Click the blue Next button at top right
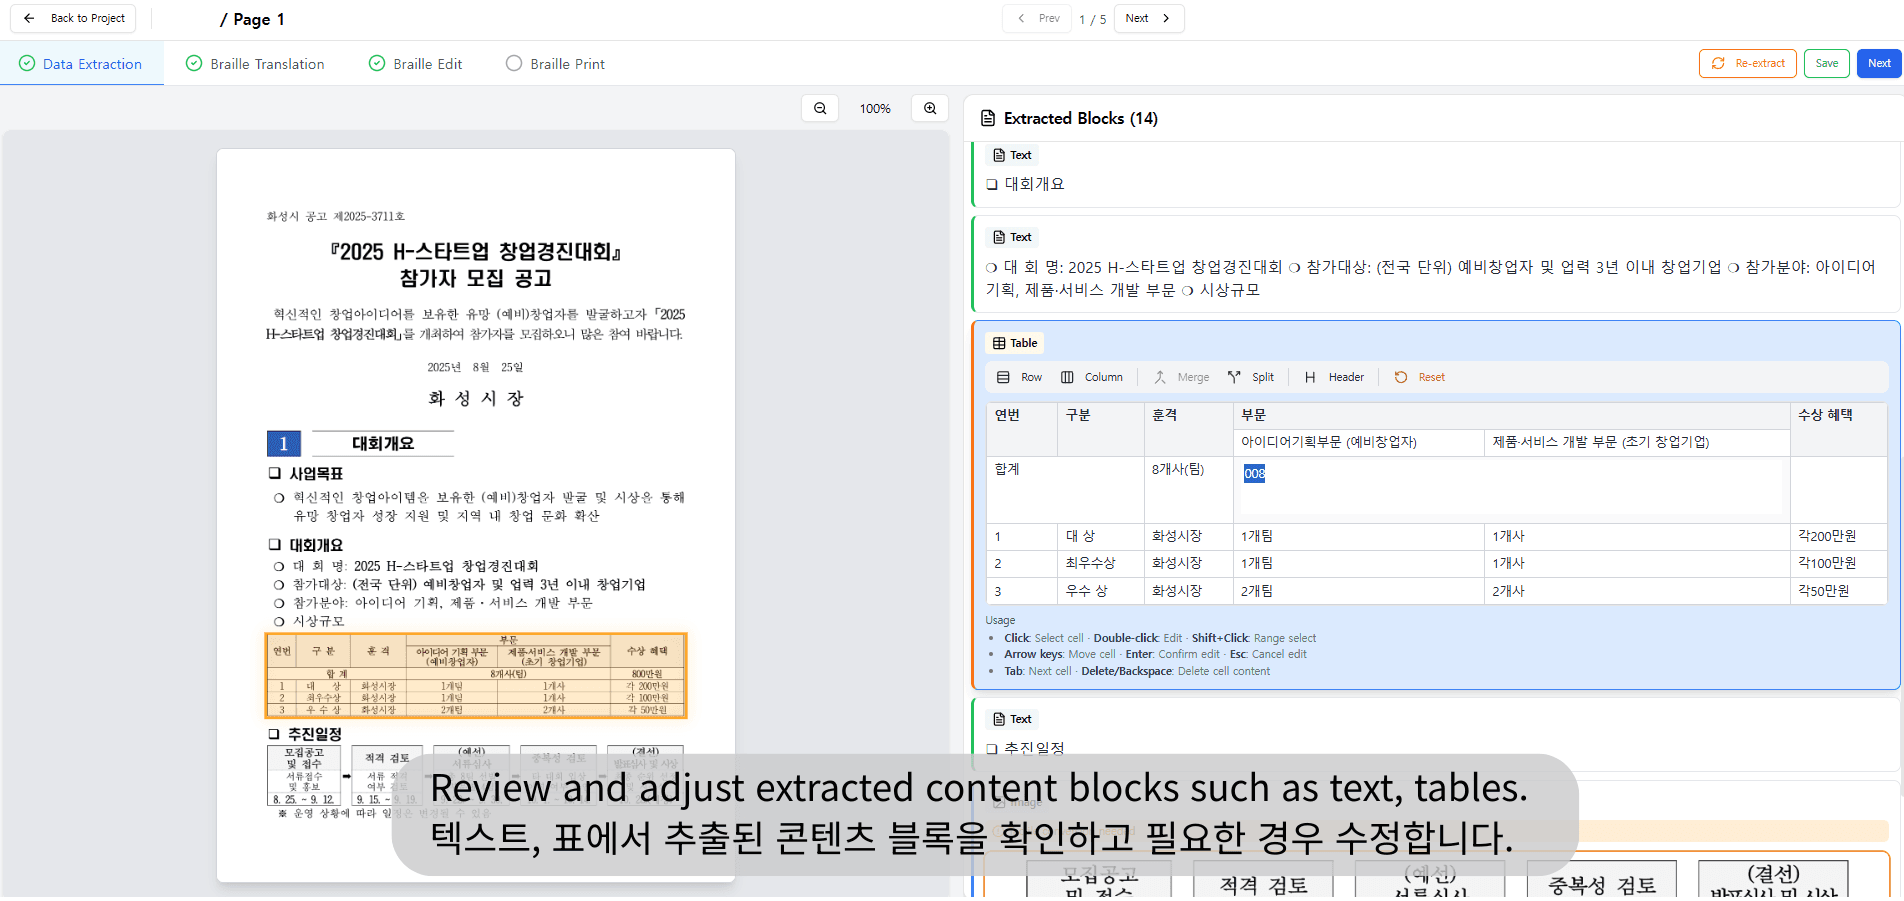 (1879, 63)
